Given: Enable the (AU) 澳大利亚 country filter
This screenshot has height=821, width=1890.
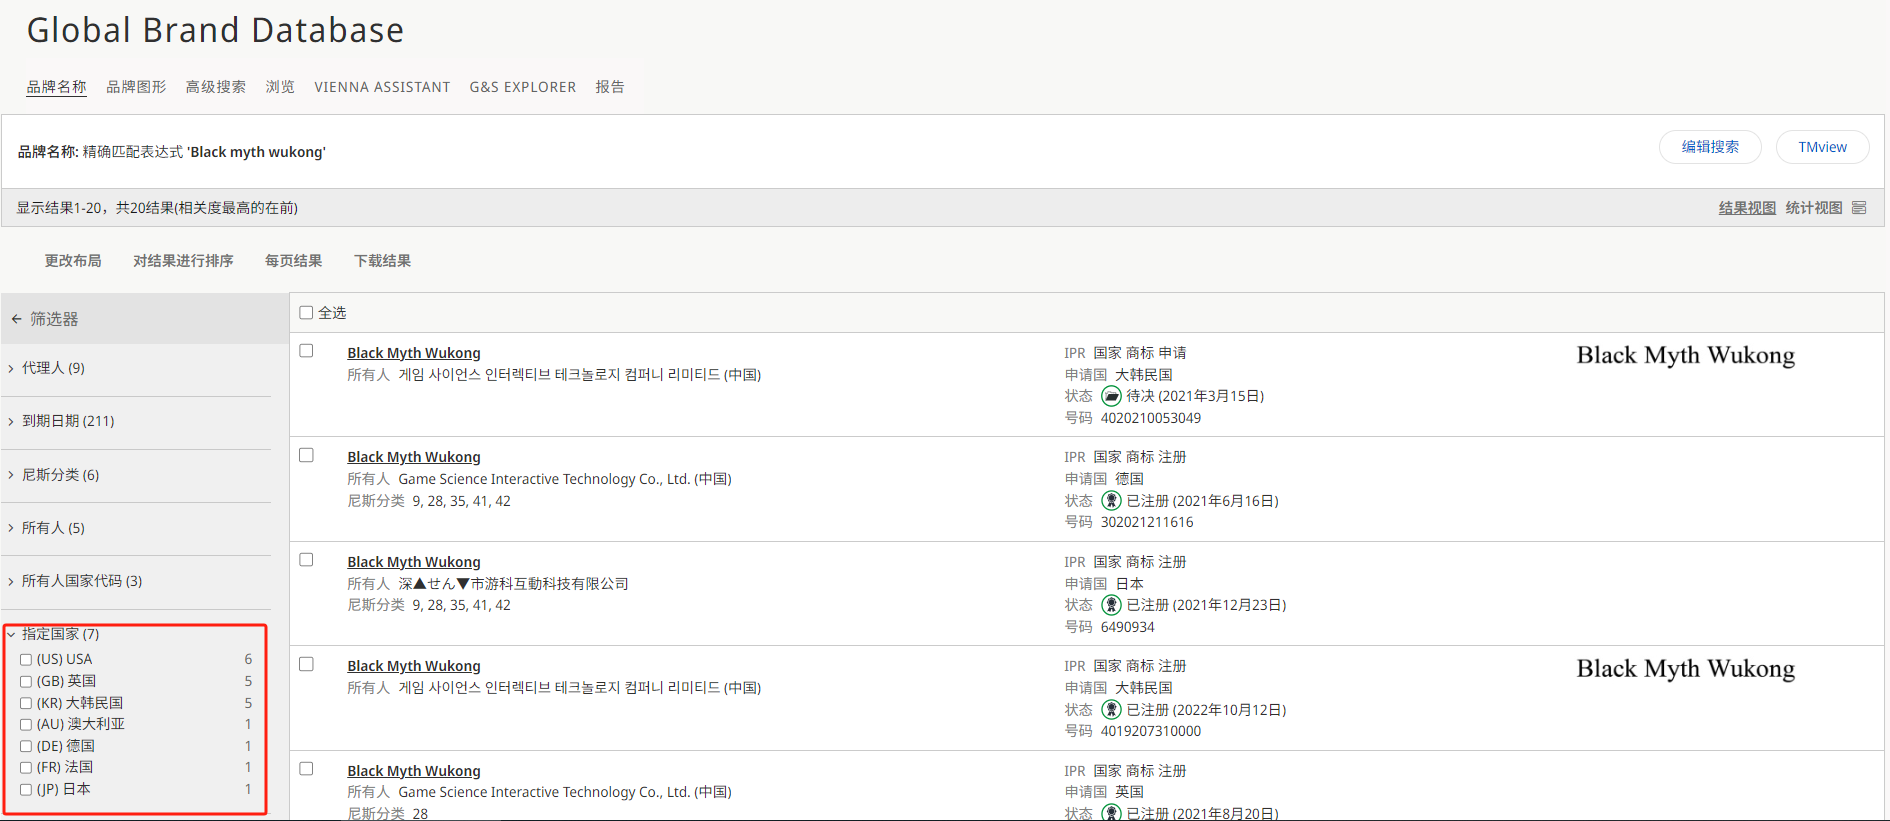Looking at the screenshot, I should click(26, 725).
